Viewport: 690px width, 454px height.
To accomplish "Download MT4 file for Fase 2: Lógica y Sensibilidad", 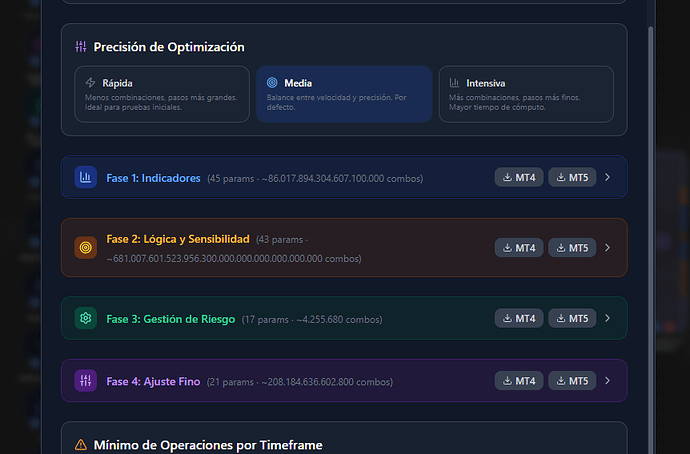I will coord(519,248).
